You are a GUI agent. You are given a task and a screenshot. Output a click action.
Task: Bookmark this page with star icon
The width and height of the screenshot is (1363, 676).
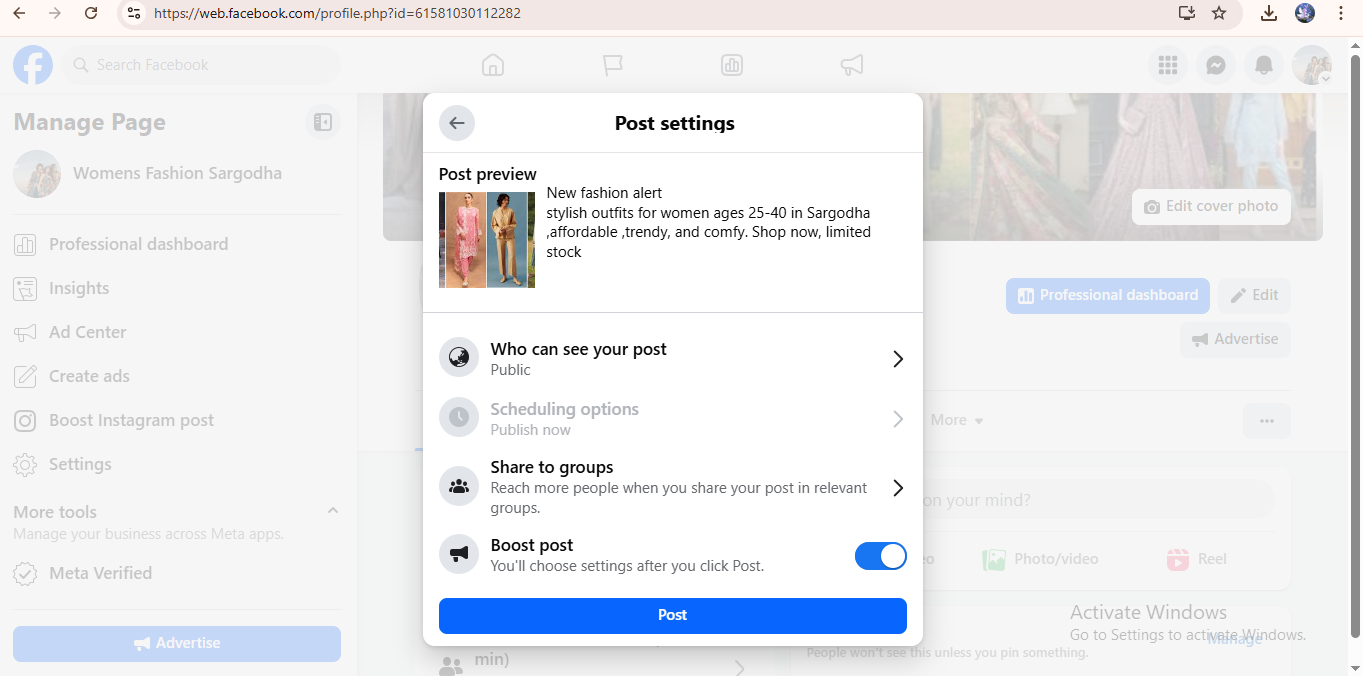(x=1219, y=13)
